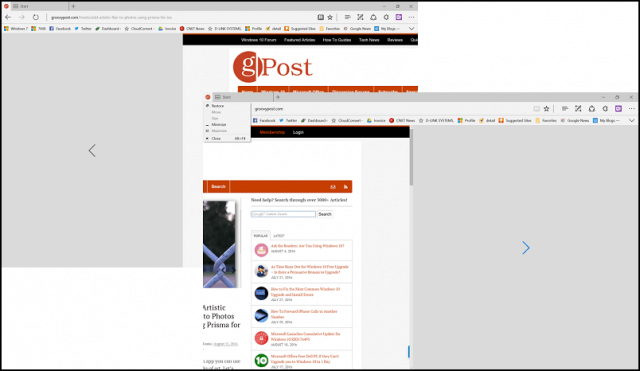Click the Share icon in the rear Edge window
Viewport: 640px width, 371px height.
point(373,17)
